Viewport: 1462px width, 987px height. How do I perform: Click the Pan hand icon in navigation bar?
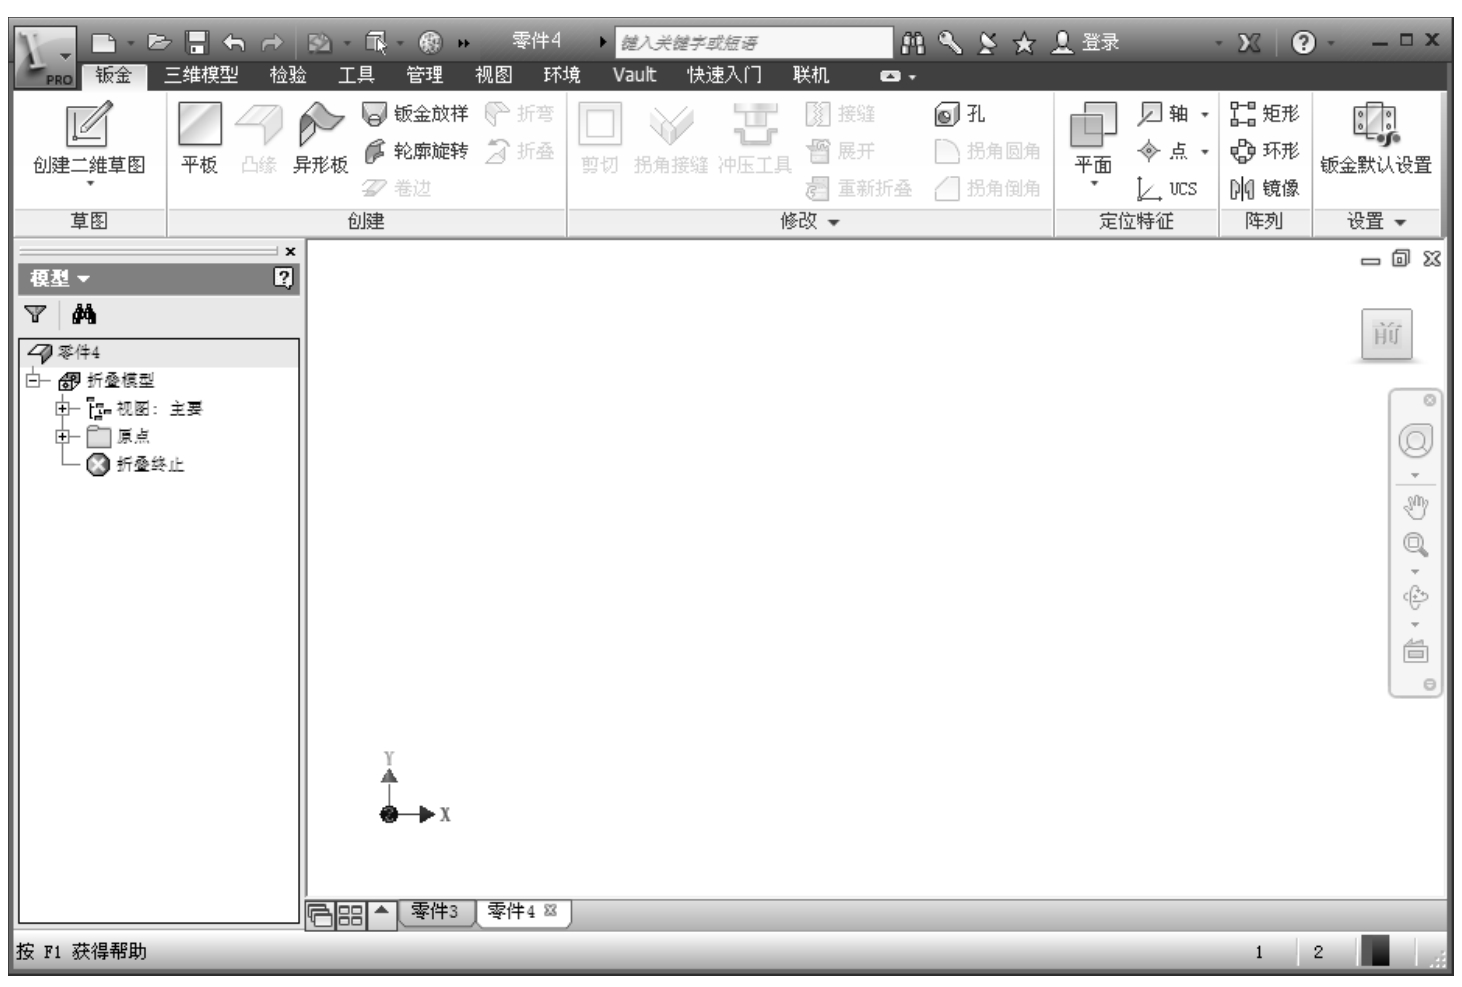[x=1415, y=507]
